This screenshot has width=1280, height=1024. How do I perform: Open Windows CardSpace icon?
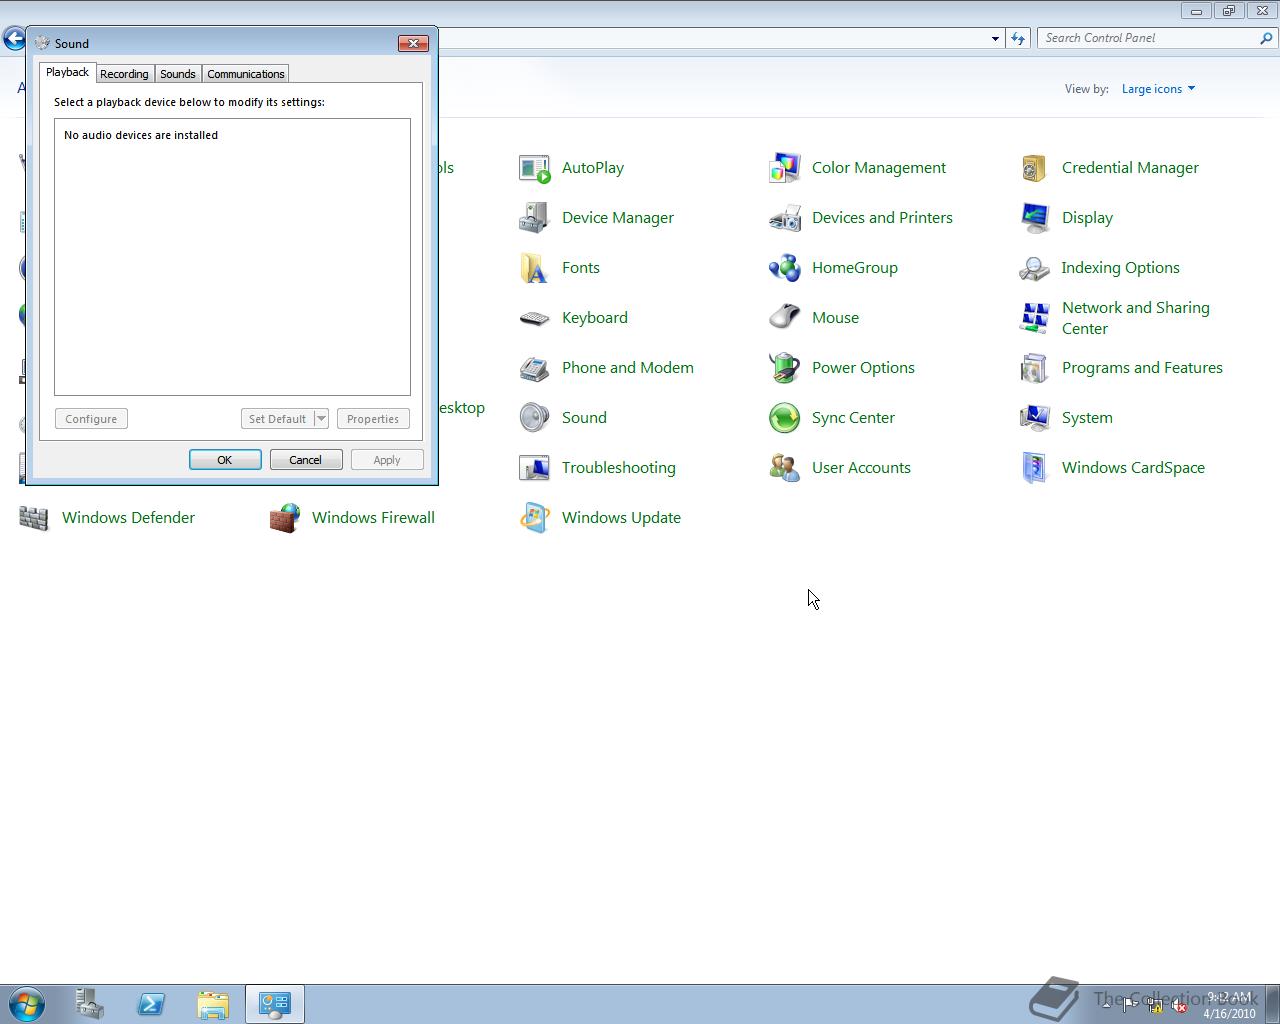click(1035, 468)
